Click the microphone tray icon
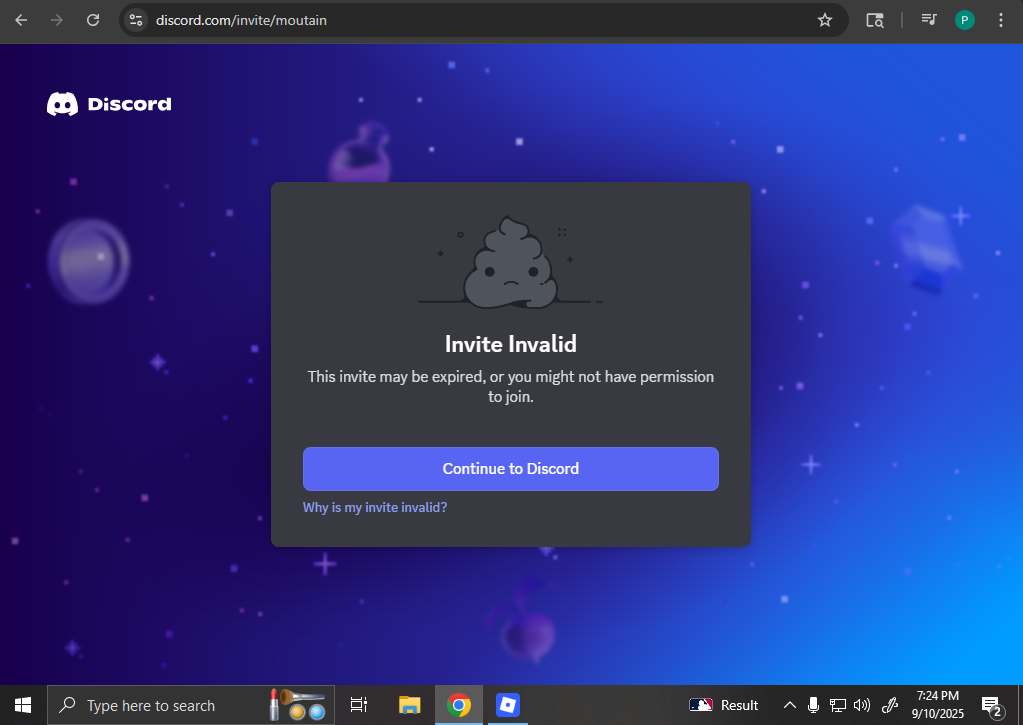The width and height of the screenshot is (1023, 725). click(813, 705)
